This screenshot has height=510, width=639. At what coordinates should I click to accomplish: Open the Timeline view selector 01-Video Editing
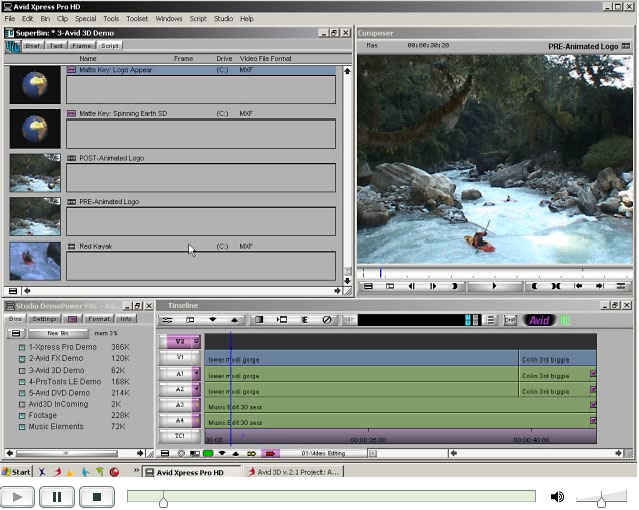[324, 453]
